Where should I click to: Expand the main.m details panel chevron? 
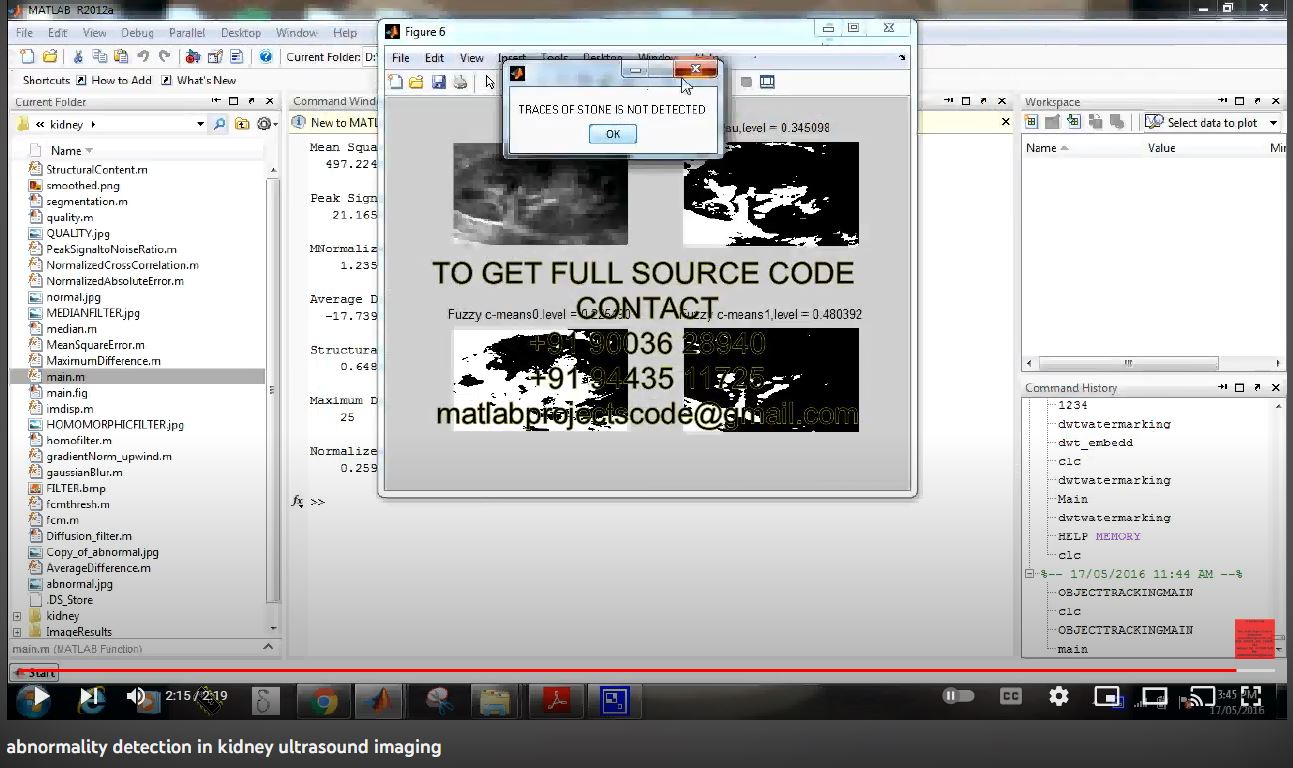point(268,648)
